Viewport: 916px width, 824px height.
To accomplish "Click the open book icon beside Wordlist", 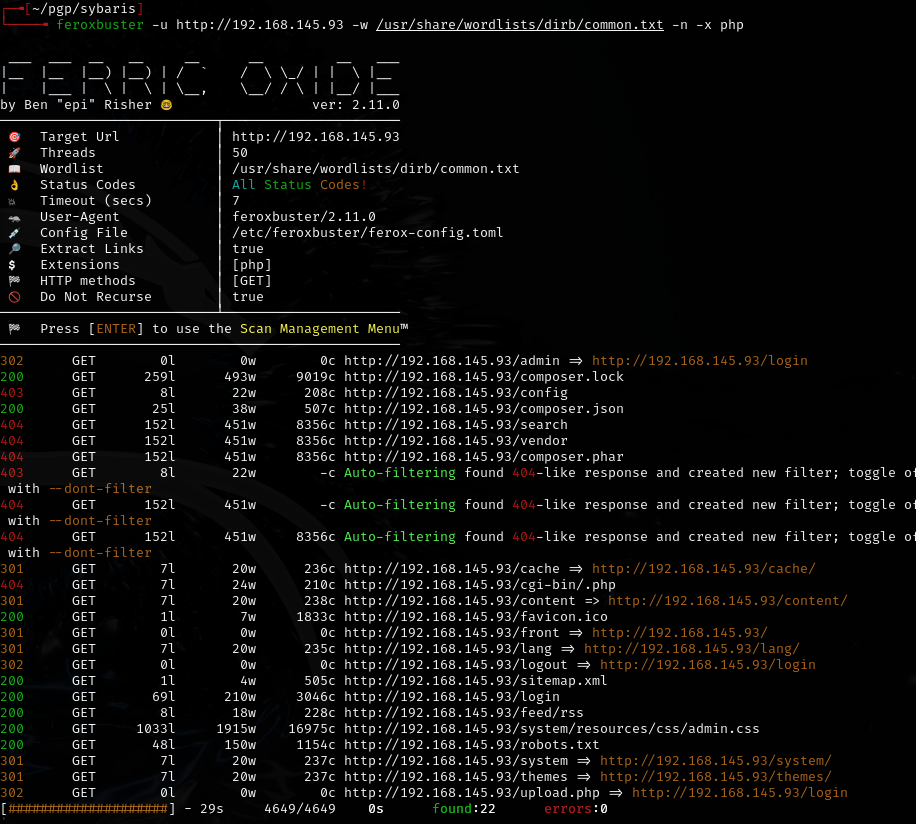I will [14, 169].
